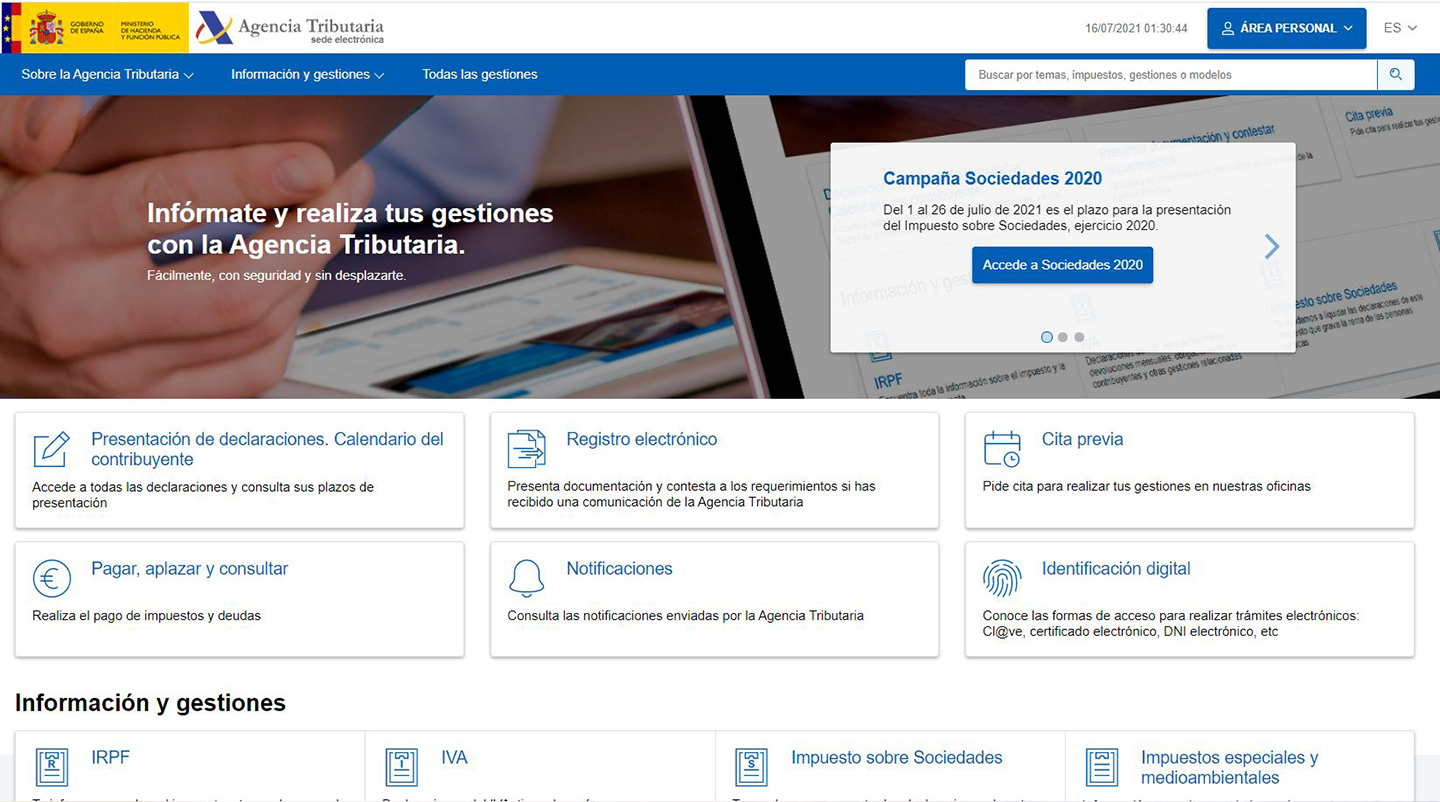Go to Todas las gestiones
The width and height of the screenshot is (1440, 802).
pos(480,75)
